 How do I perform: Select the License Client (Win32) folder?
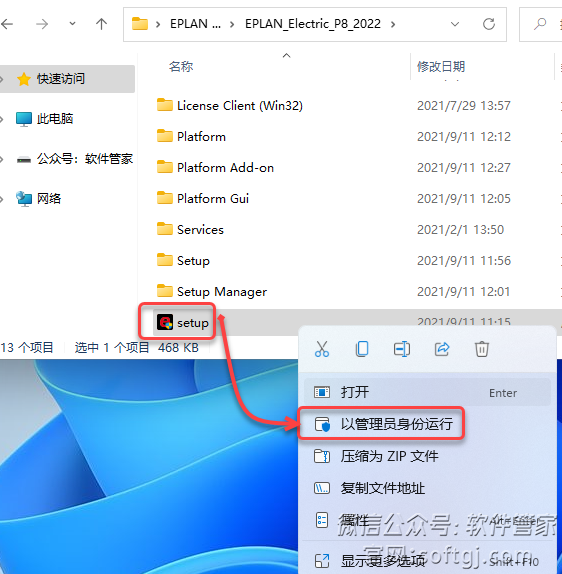240,106
